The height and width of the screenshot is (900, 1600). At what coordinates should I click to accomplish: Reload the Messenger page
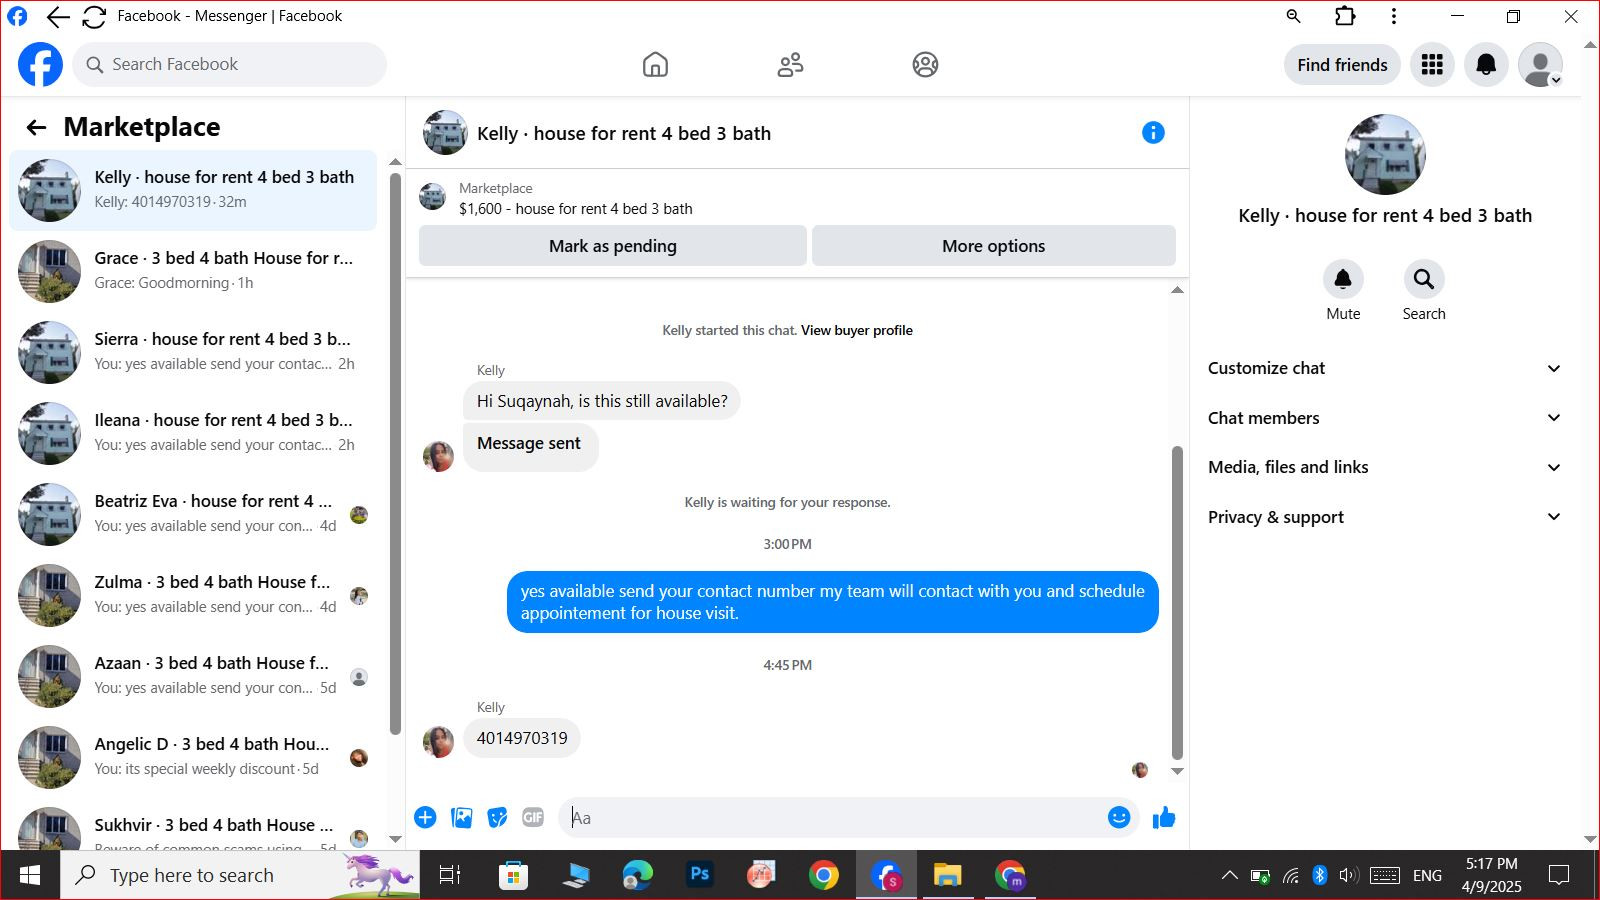coord(94,16)
